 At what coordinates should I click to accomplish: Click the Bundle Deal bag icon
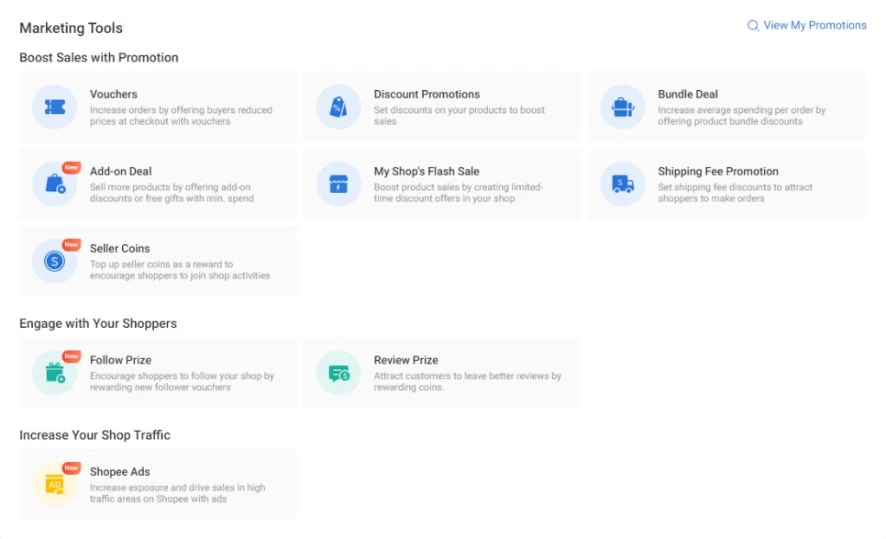tap(623, 107)
